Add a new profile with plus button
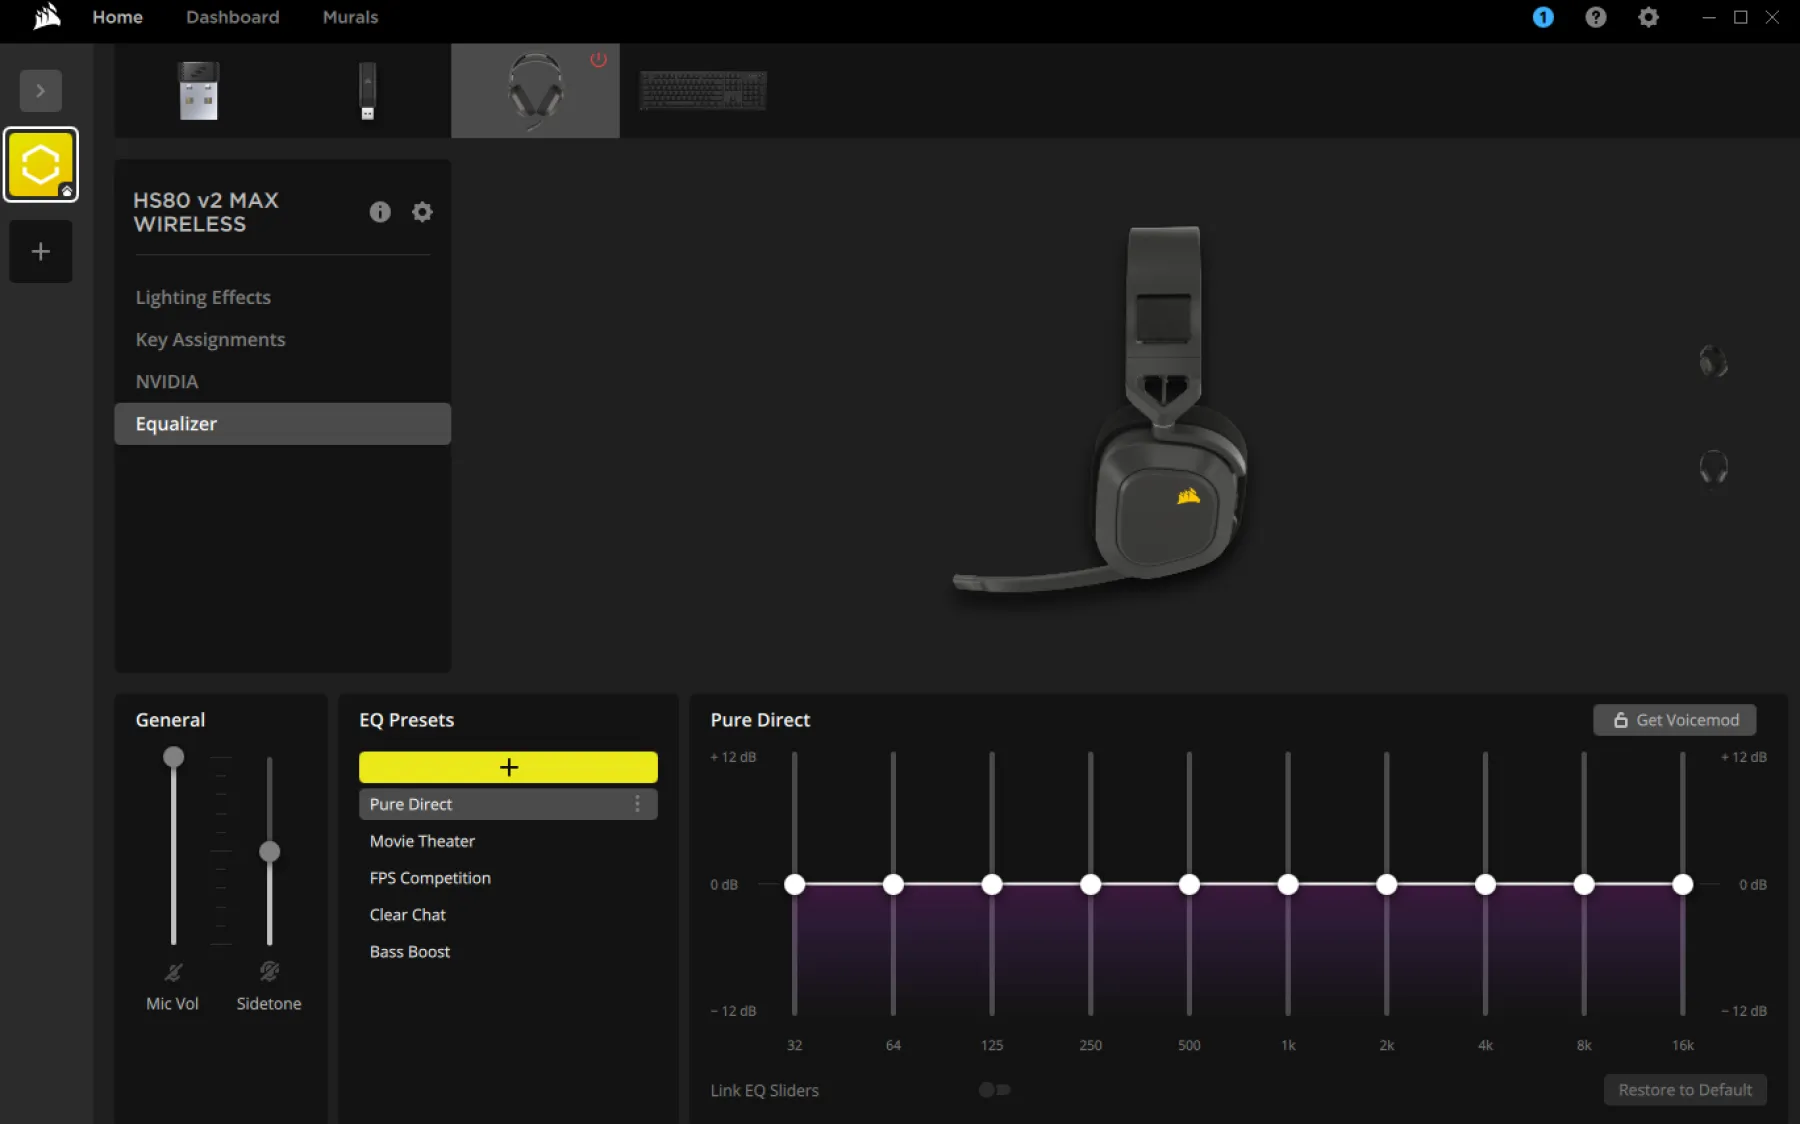This screenshot has width=1800, height=1124. (41, 252)
